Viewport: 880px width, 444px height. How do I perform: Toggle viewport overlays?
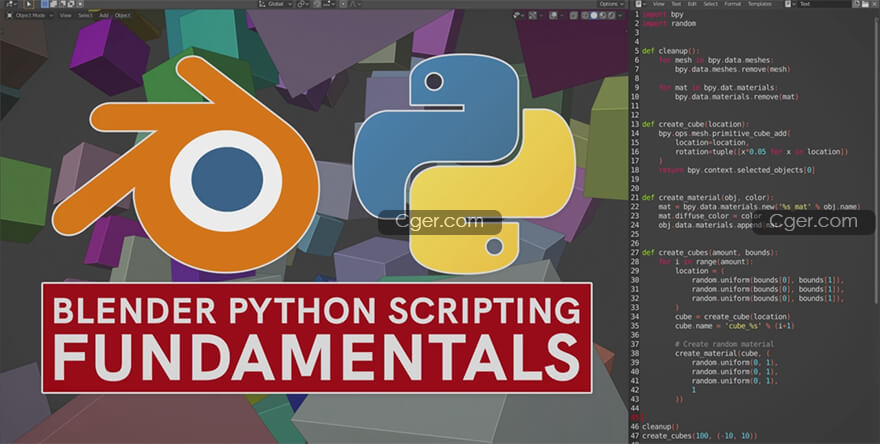pos(553,15)
